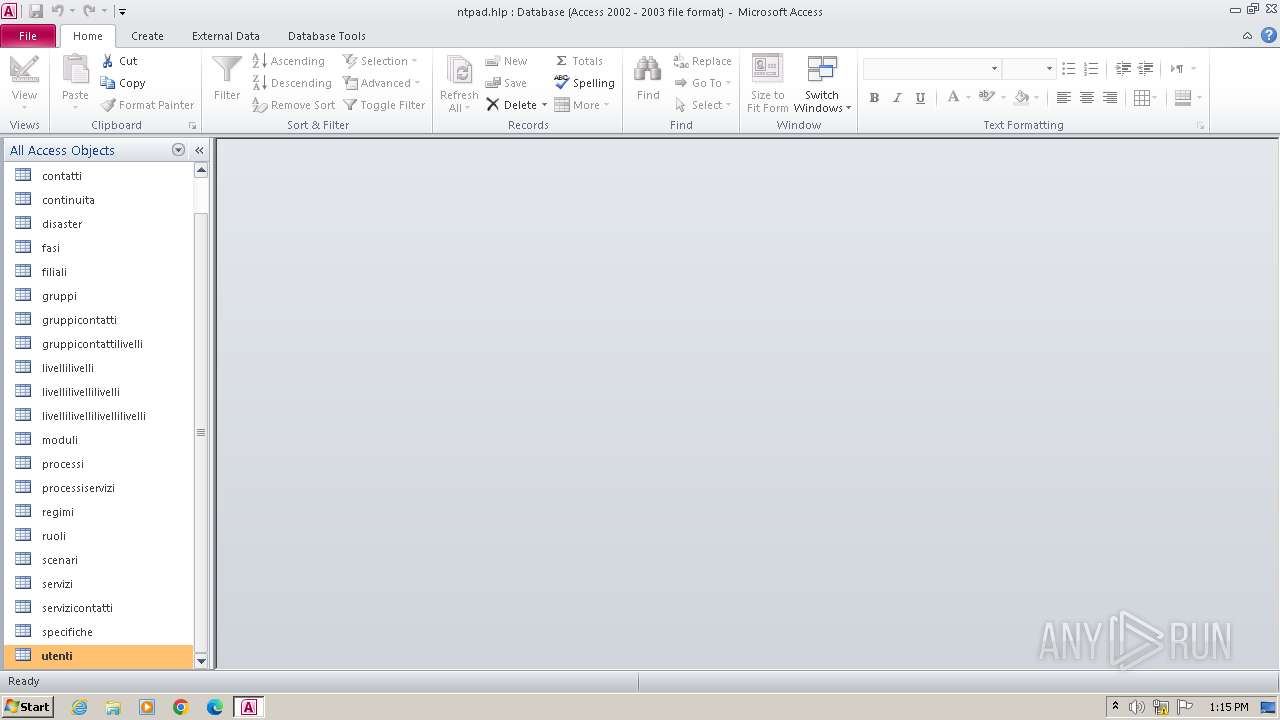Viewport: 1280px width, 720px height.
Task: Collapse the navigation pane with shutter button
Action: [x=199, y=150]
